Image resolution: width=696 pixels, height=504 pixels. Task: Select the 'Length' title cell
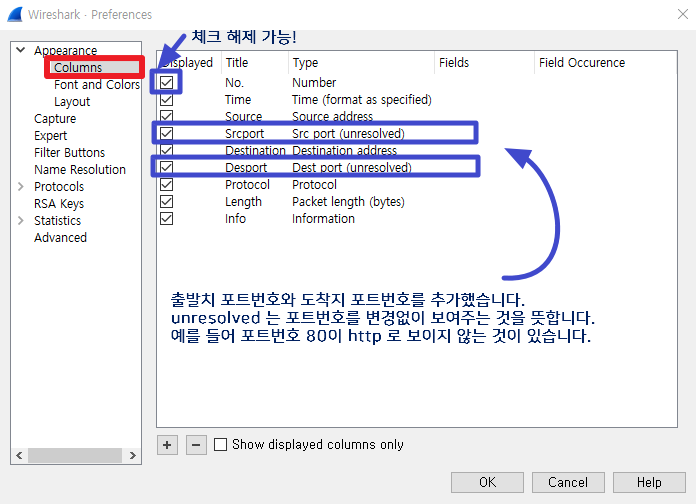pyautogui.click(x=243, y=202)
